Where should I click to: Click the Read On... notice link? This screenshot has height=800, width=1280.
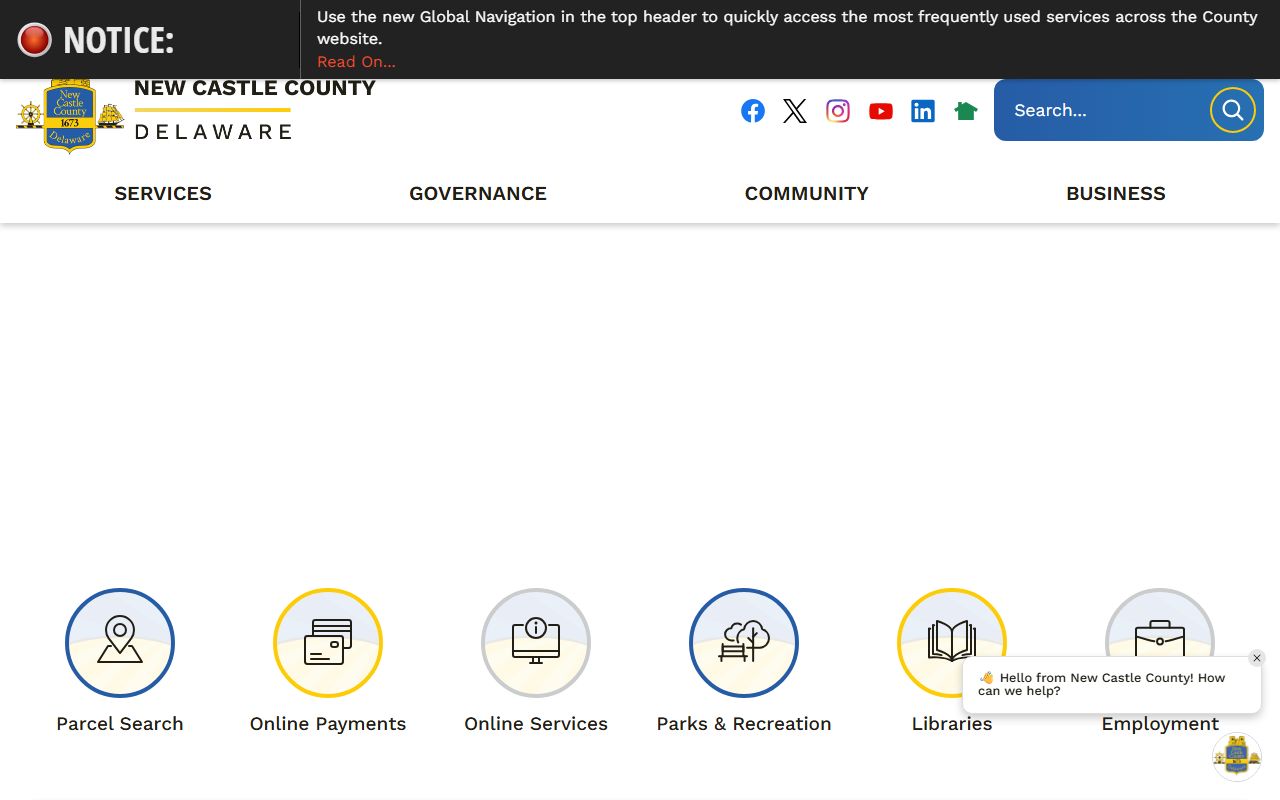(356, 62)
